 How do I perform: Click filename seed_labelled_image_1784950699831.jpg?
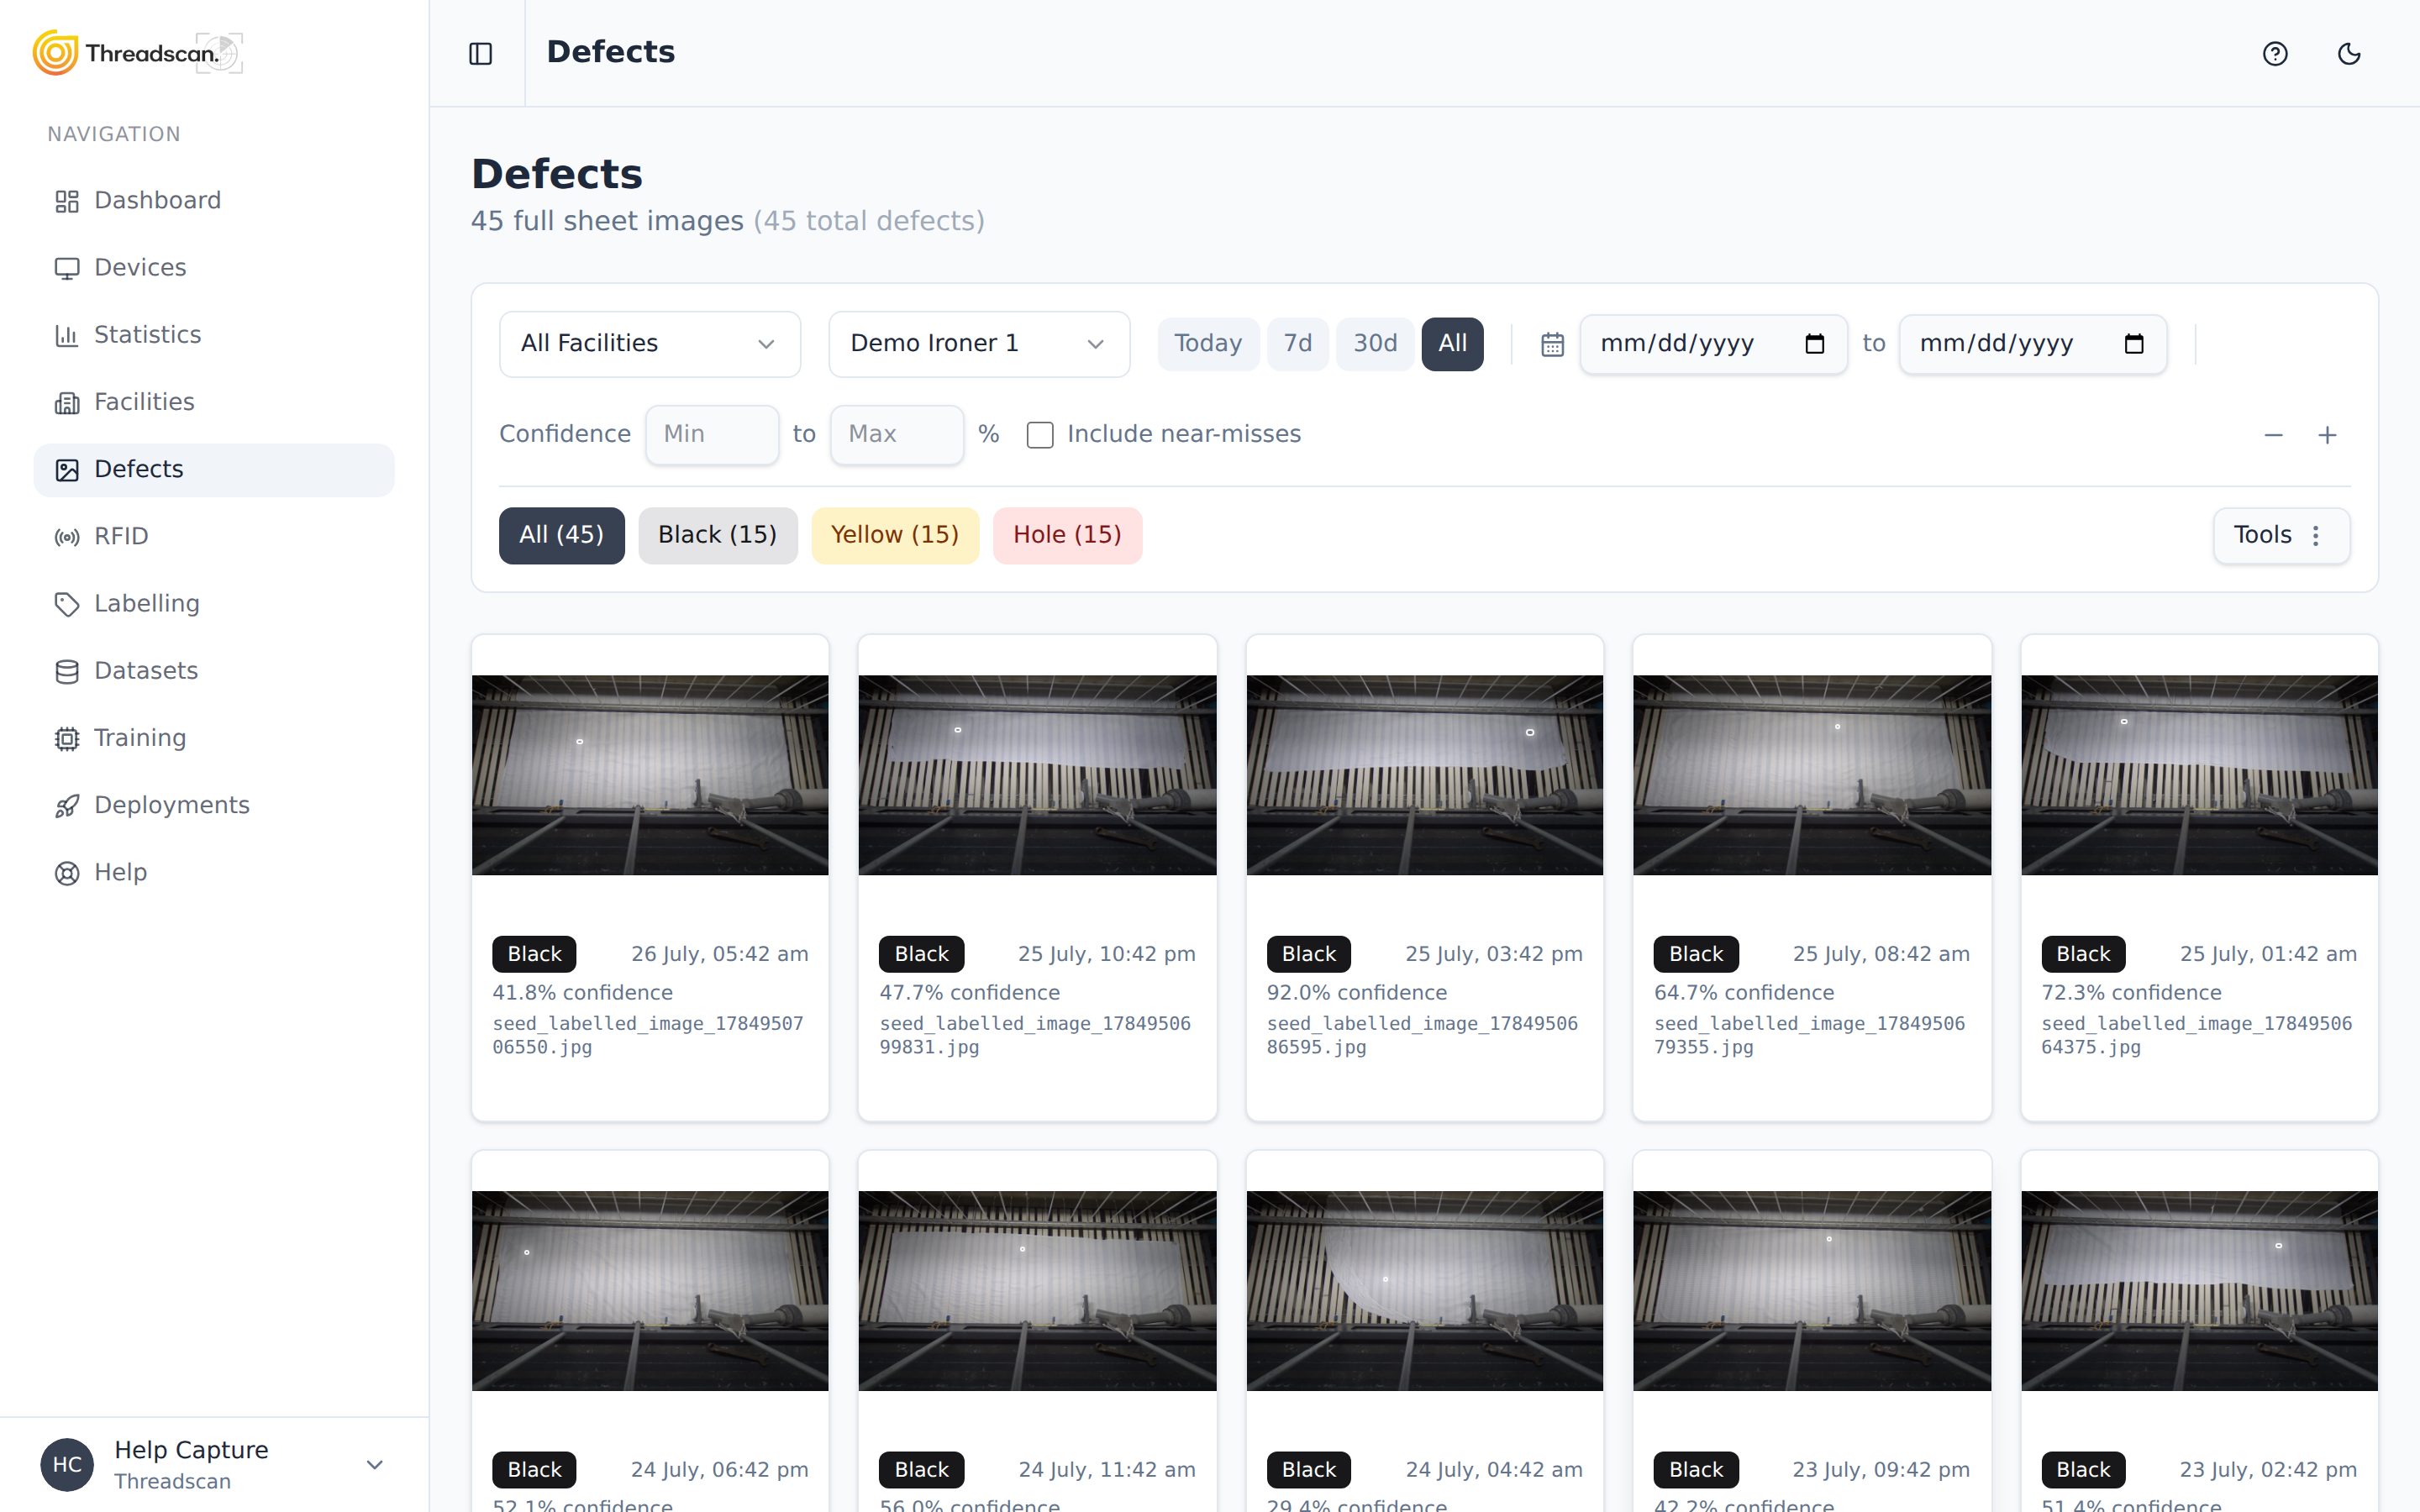pos(1035,1035)
